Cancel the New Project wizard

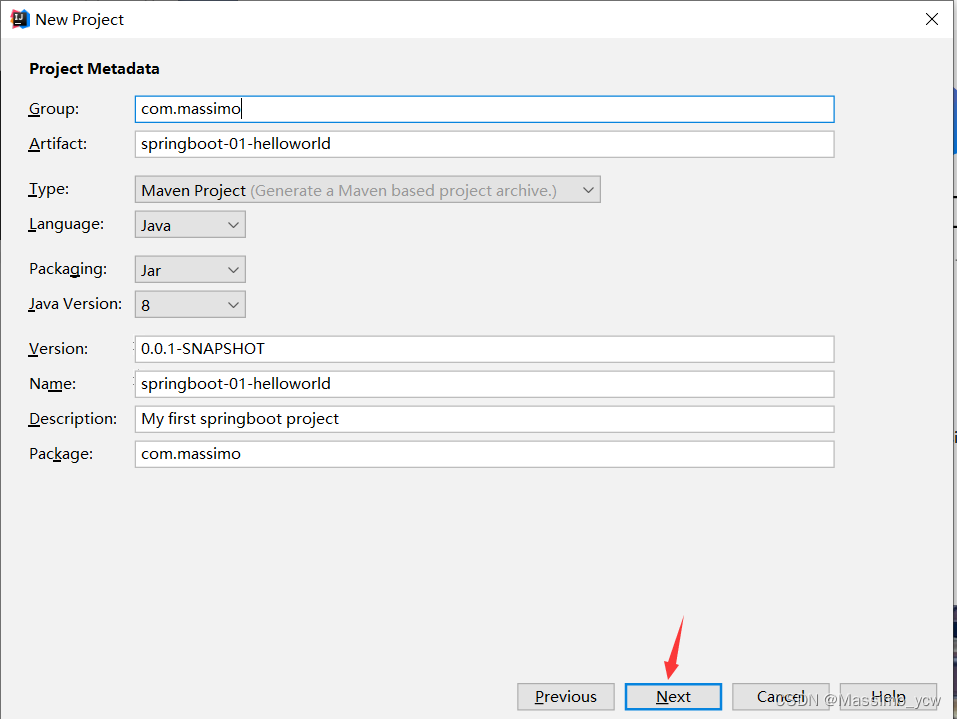click(781, 696)
